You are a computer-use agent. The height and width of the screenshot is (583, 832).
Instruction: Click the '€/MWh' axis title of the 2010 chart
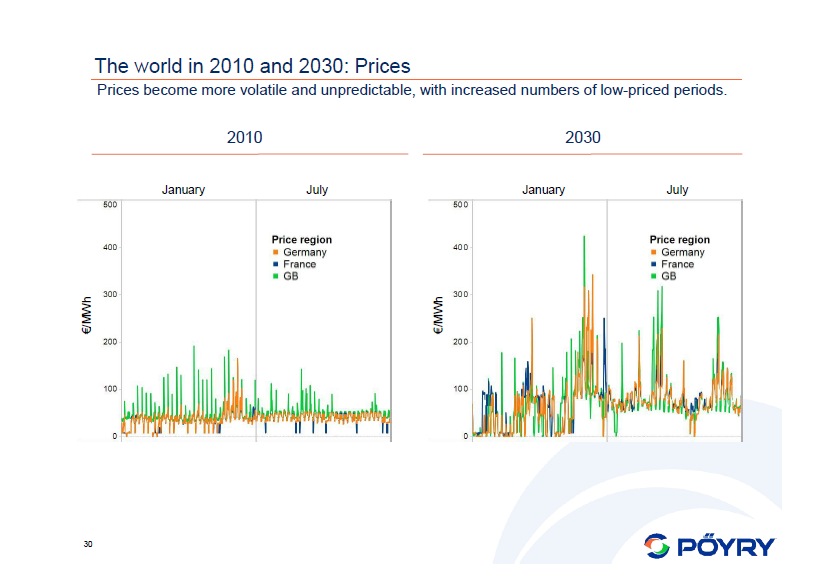[86, 315]
